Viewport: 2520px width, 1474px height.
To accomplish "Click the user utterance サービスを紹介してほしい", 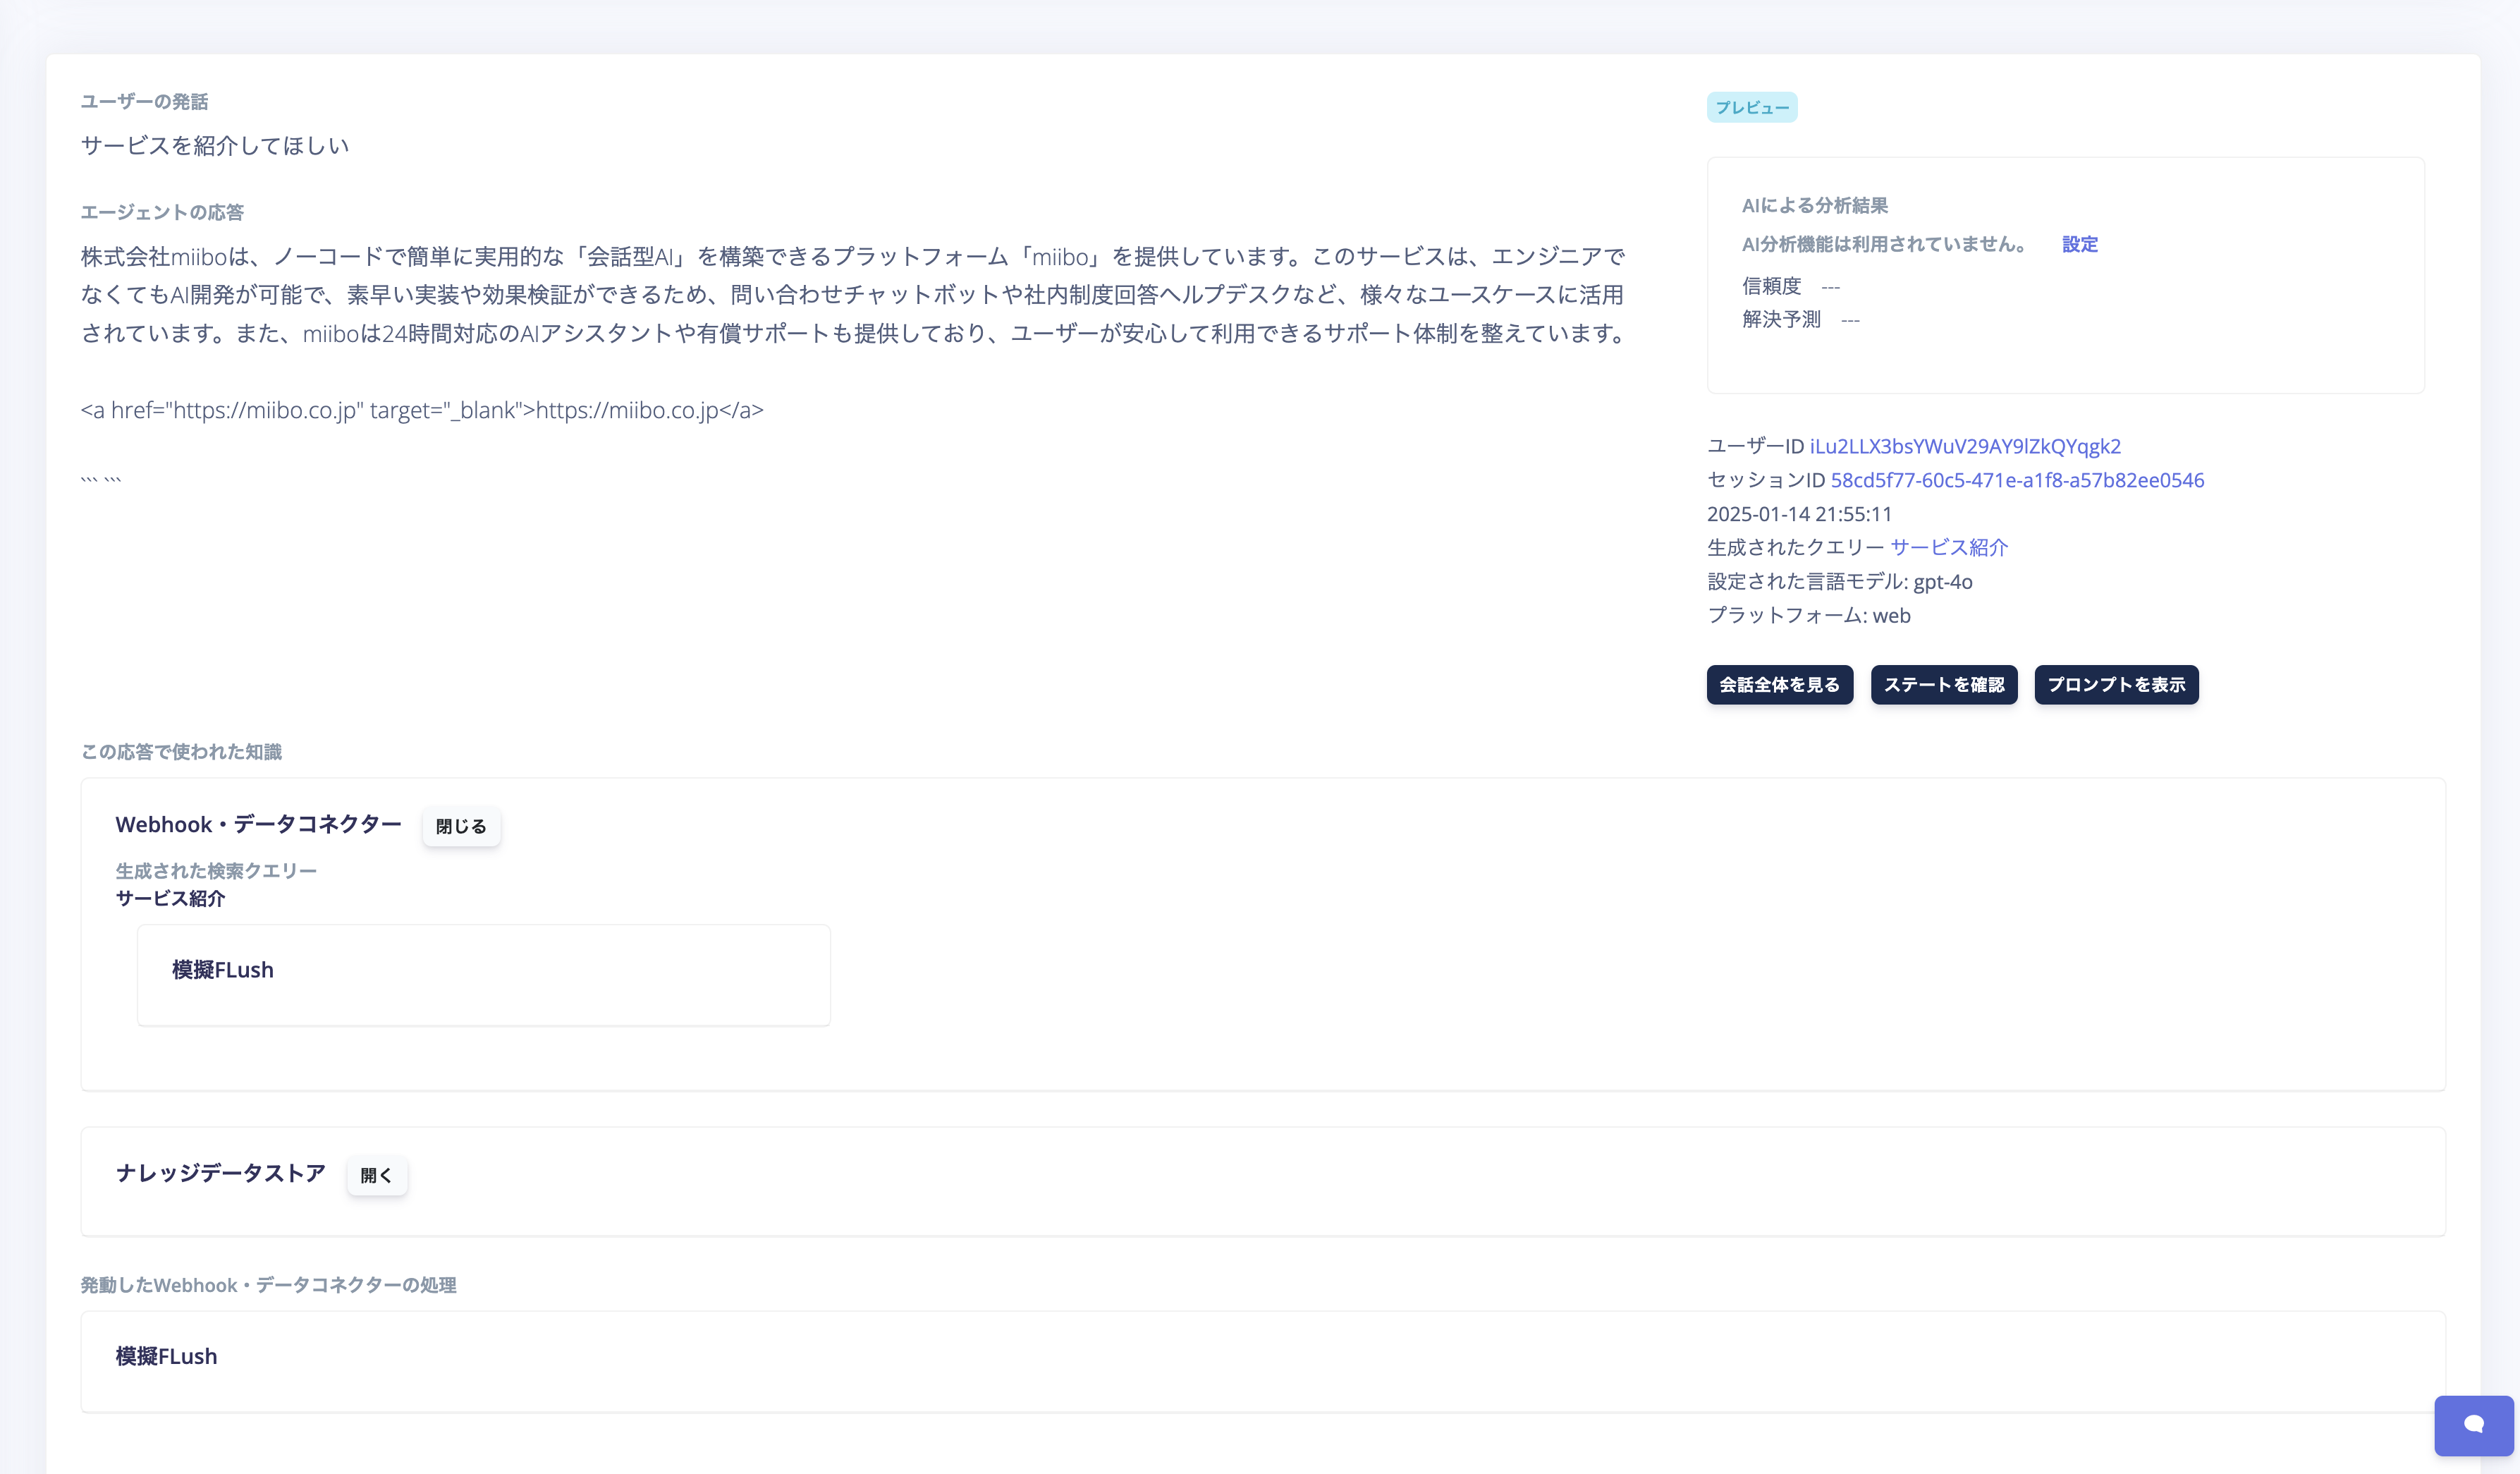I will tap(215, 146).
